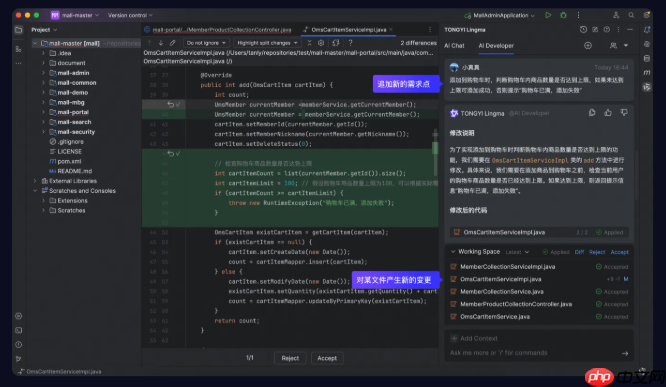
Task: Click the diff settings gear icon
Action: pos(321,43)
